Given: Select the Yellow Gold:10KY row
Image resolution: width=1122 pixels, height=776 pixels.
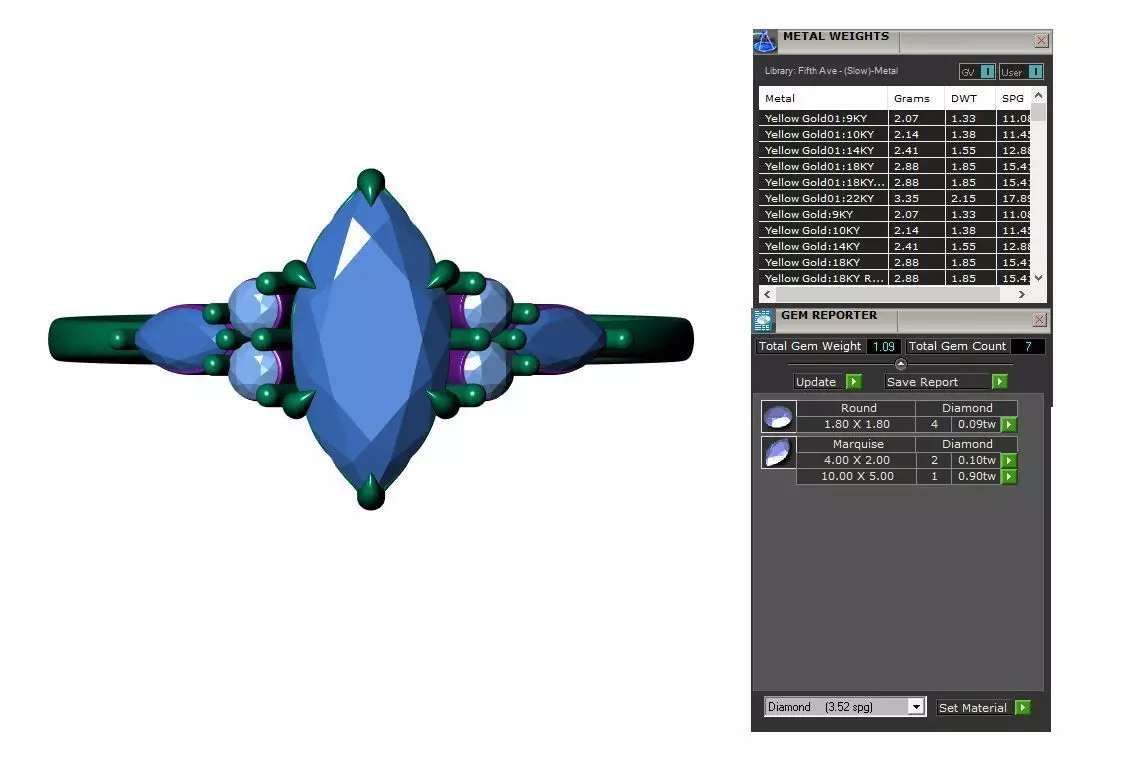Looking at the screenshot, I should click(x=894, y=231).
